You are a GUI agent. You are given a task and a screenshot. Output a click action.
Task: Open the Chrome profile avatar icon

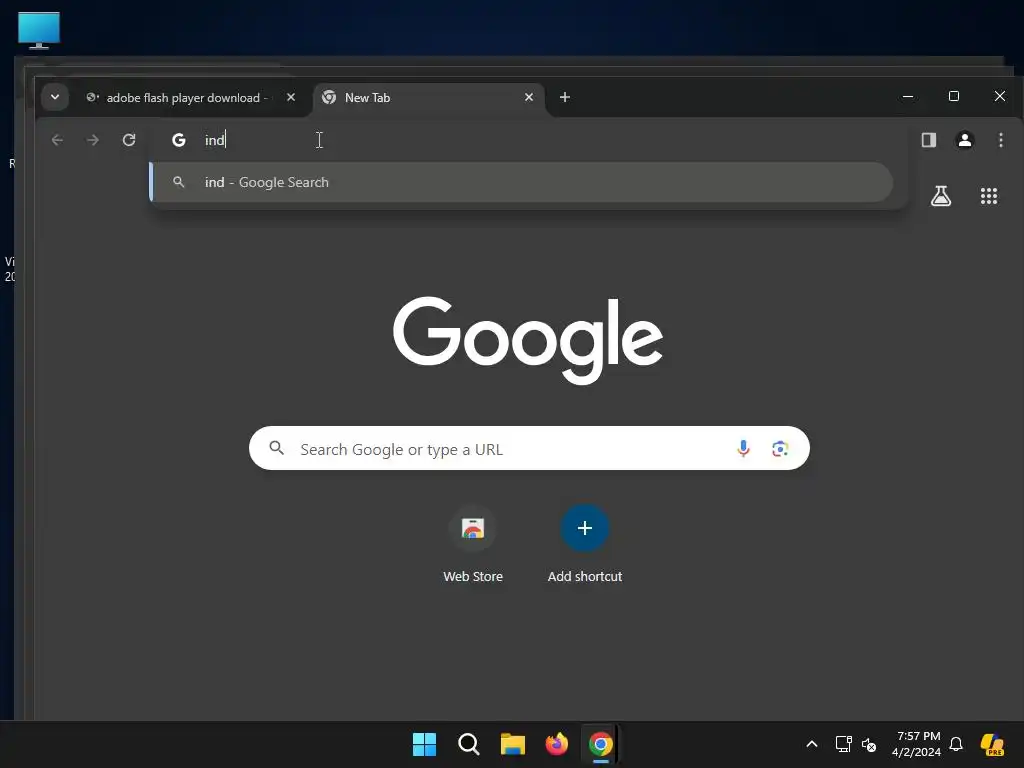(965, 140)
